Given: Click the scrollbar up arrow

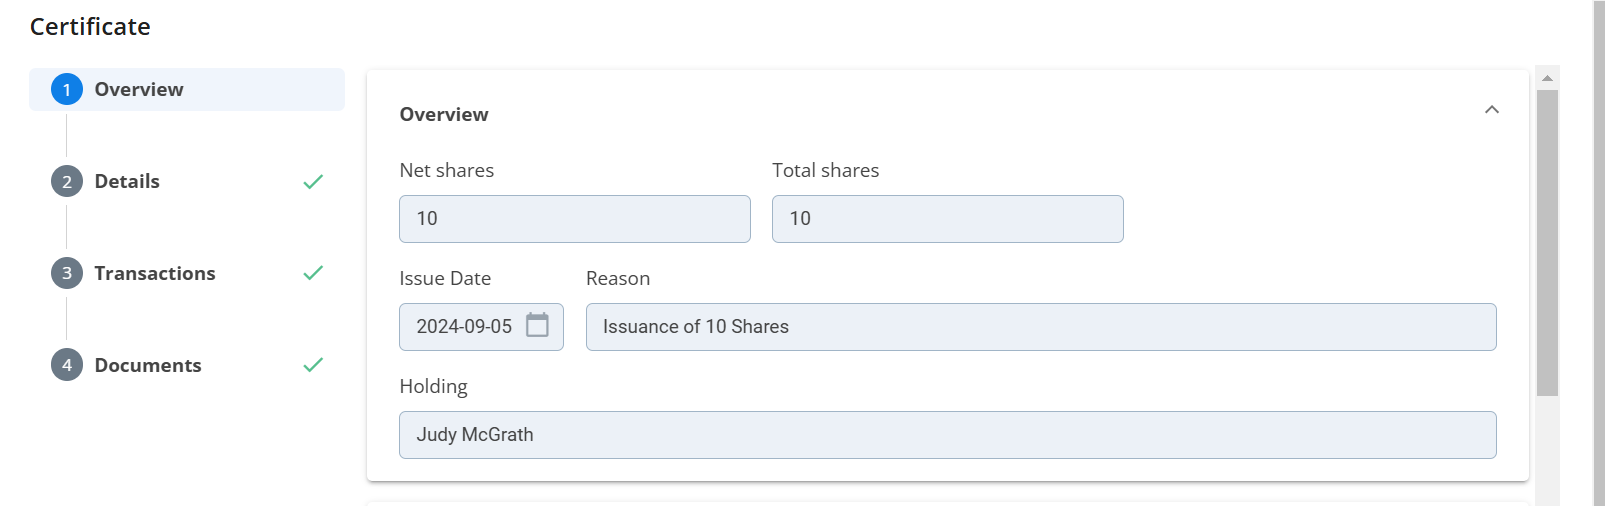Looking at the screenshot, I should pyautogui.click(x=1547, y=78).
